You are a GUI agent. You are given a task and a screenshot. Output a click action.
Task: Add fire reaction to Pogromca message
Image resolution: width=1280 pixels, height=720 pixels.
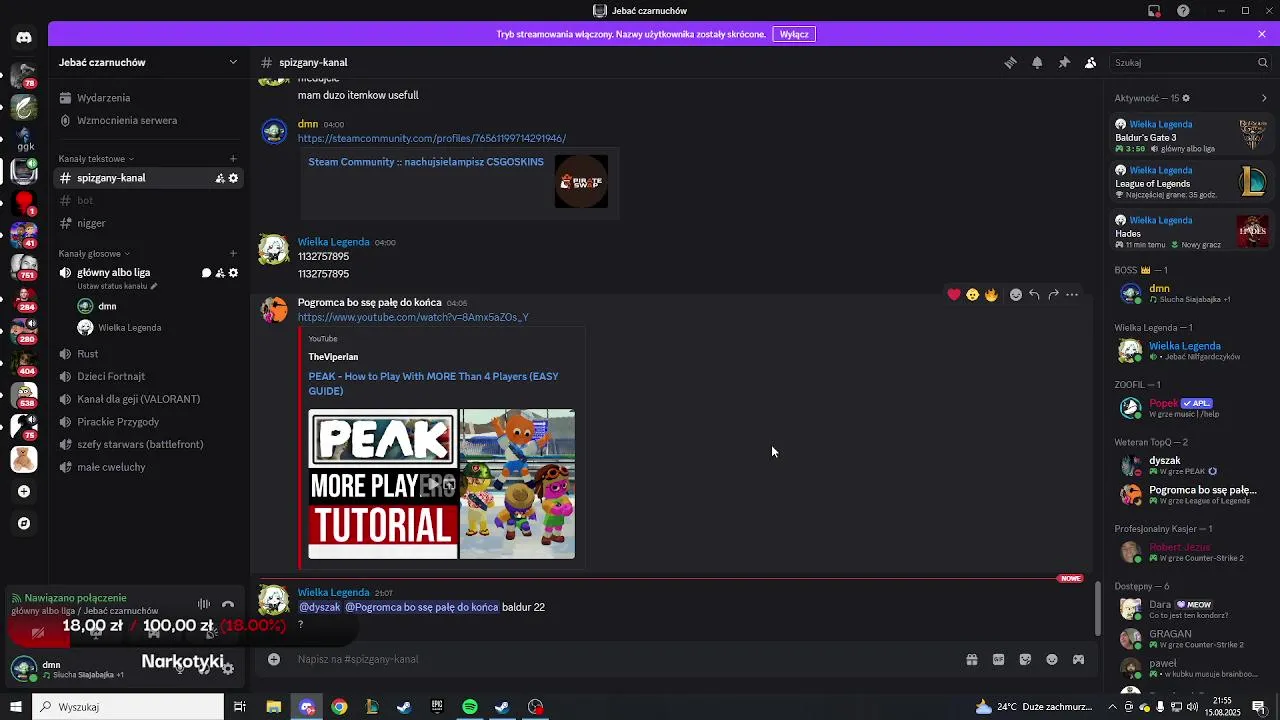pos(991,295)
